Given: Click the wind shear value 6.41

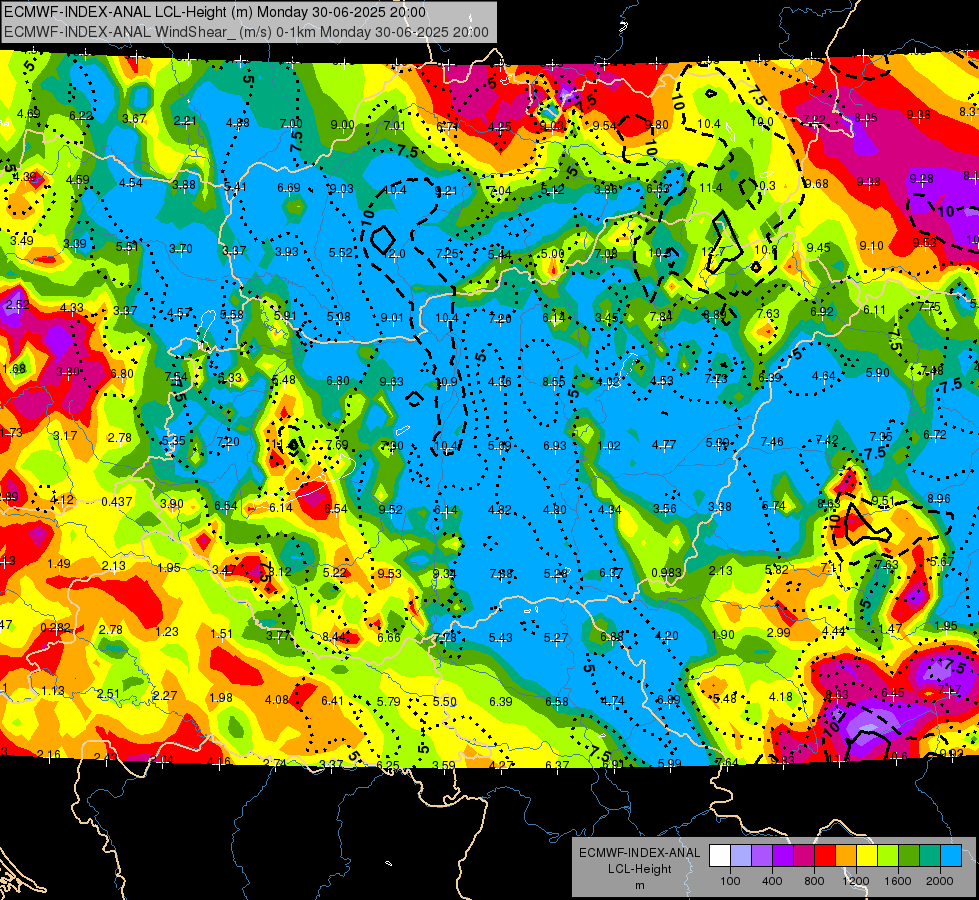Looking at the screenshot, I should coord(332,701).
